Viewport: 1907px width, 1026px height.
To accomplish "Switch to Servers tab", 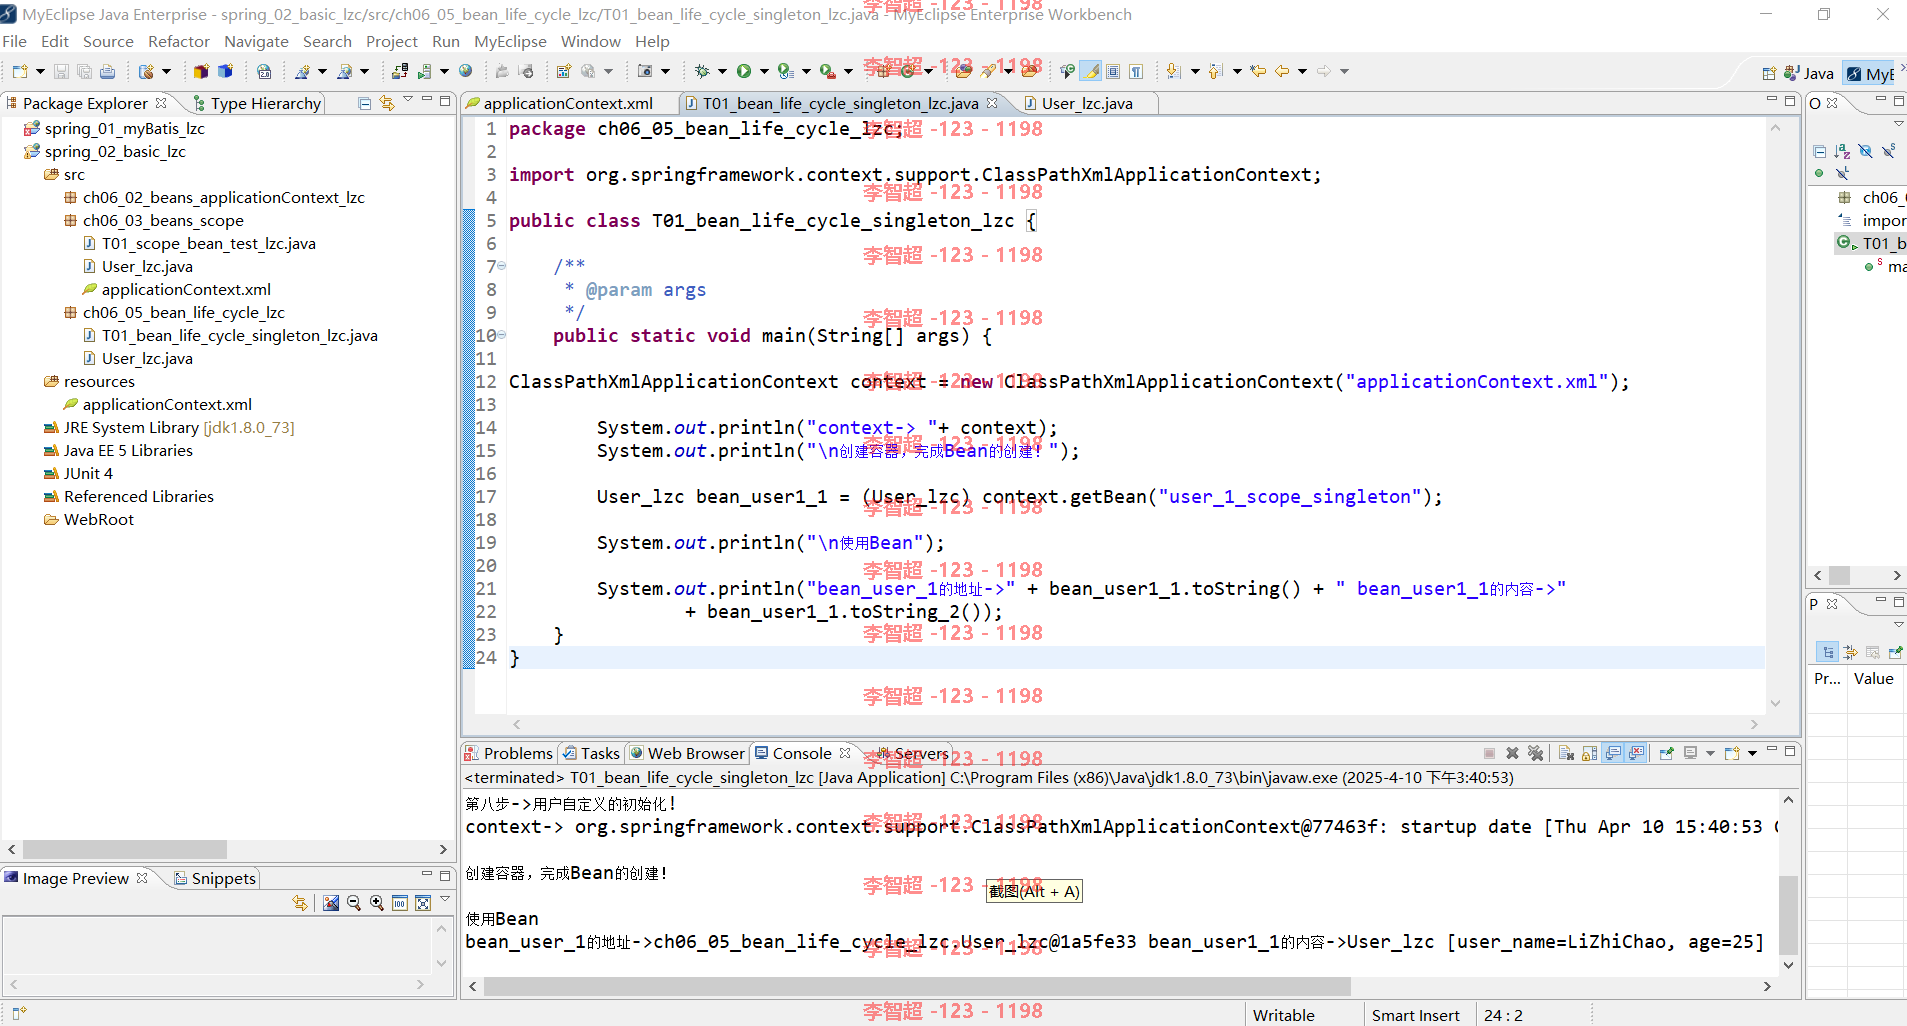I will 912,753.
